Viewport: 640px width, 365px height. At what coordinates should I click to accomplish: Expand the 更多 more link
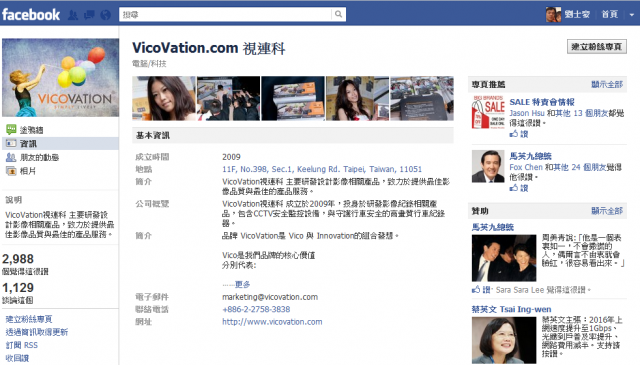(242, 284)
